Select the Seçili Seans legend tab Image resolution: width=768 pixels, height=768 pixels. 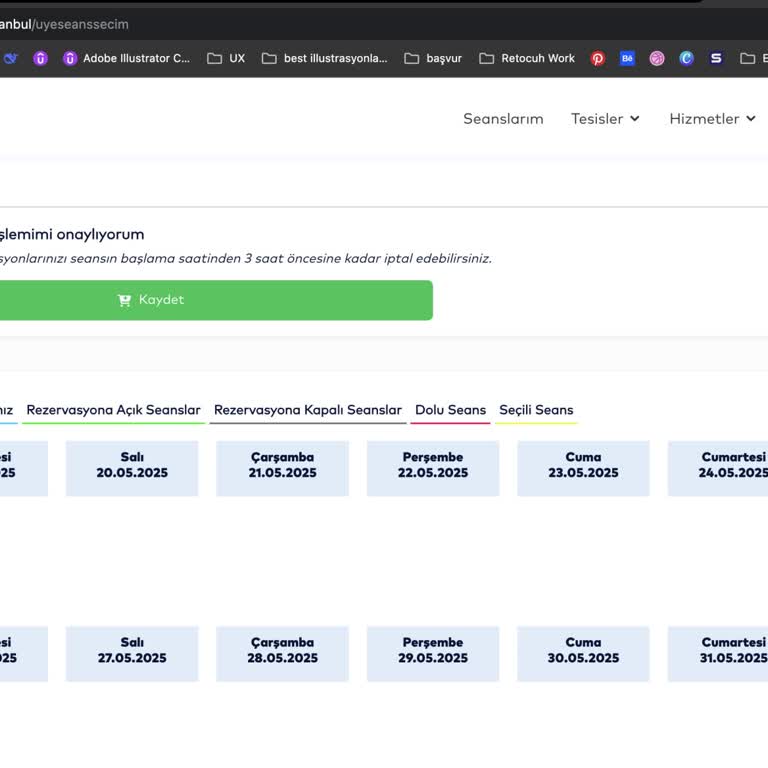(x=536, y=410)
